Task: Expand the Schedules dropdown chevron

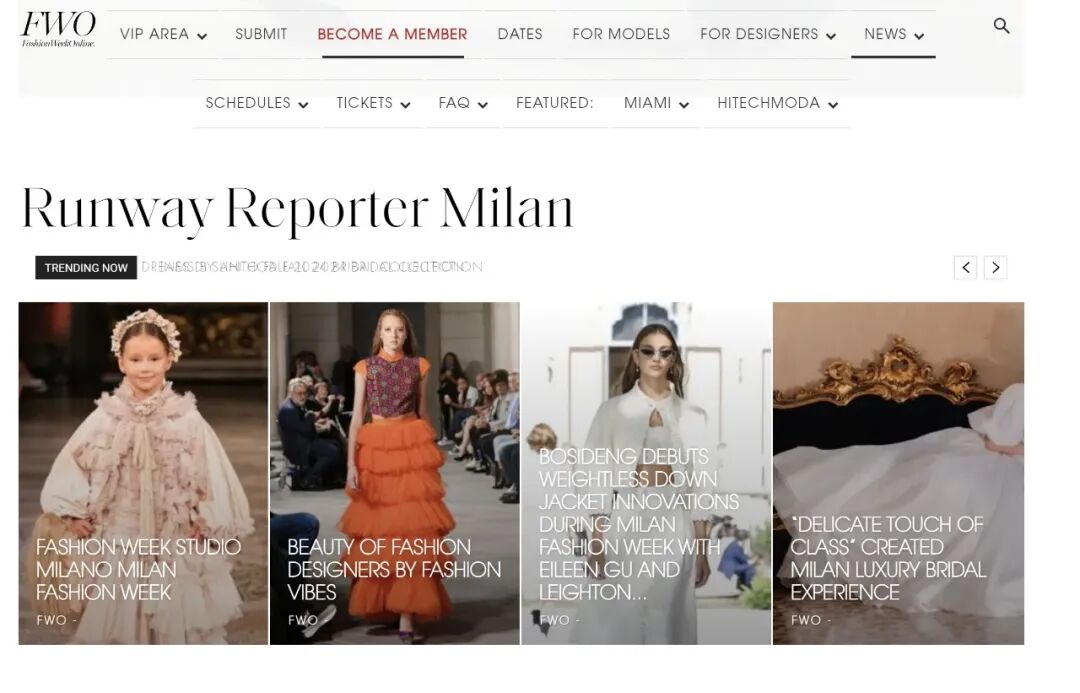Action: tap(303, 105)
